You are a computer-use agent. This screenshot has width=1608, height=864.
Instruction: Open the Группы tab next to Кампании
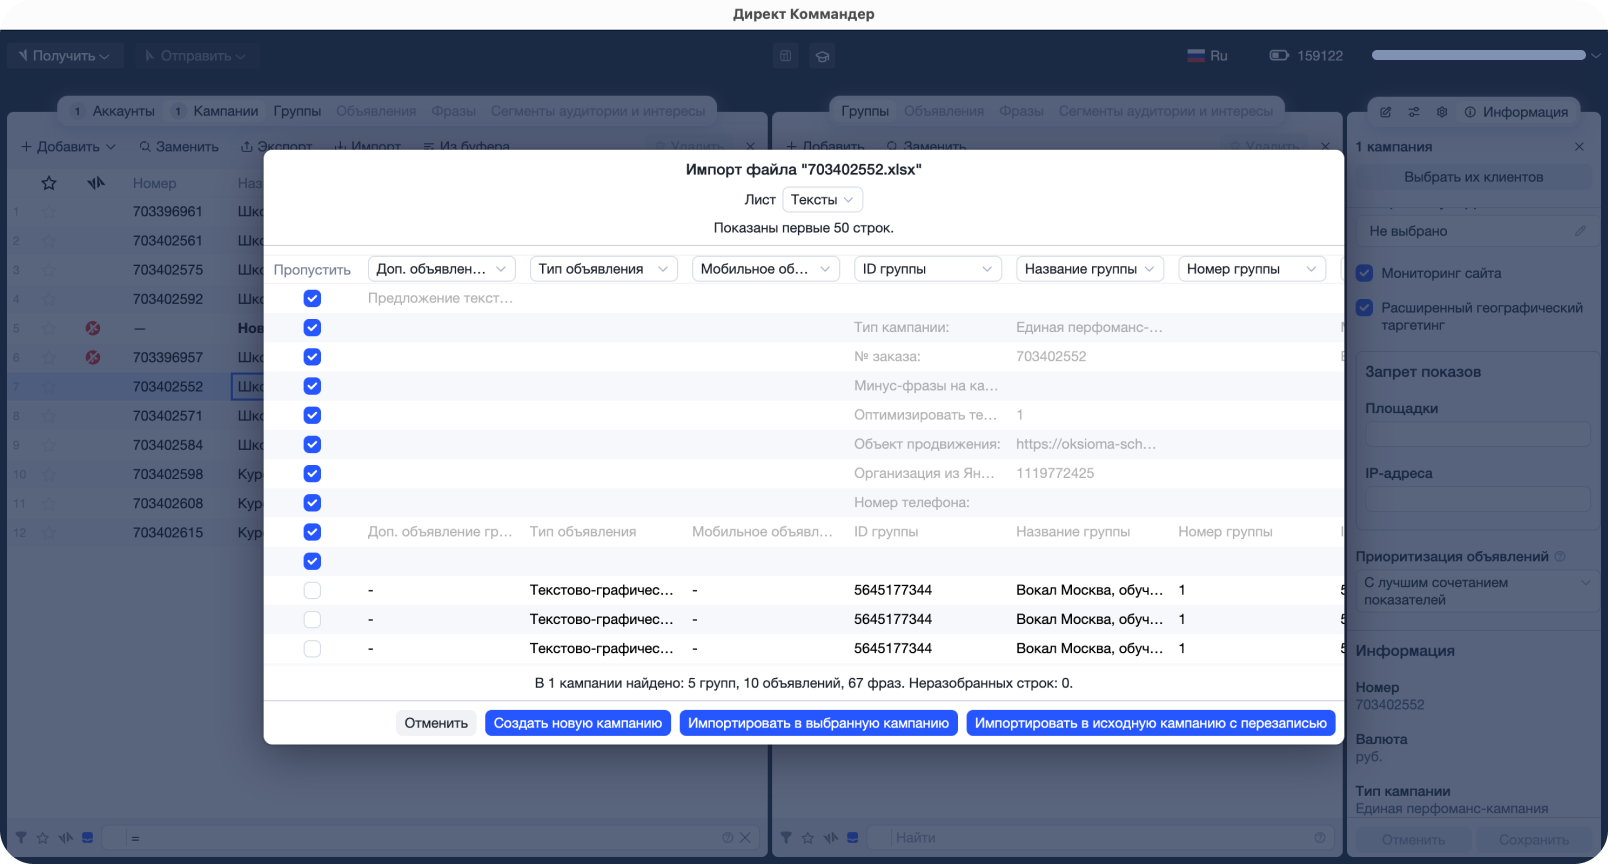(x=297, y=111)
